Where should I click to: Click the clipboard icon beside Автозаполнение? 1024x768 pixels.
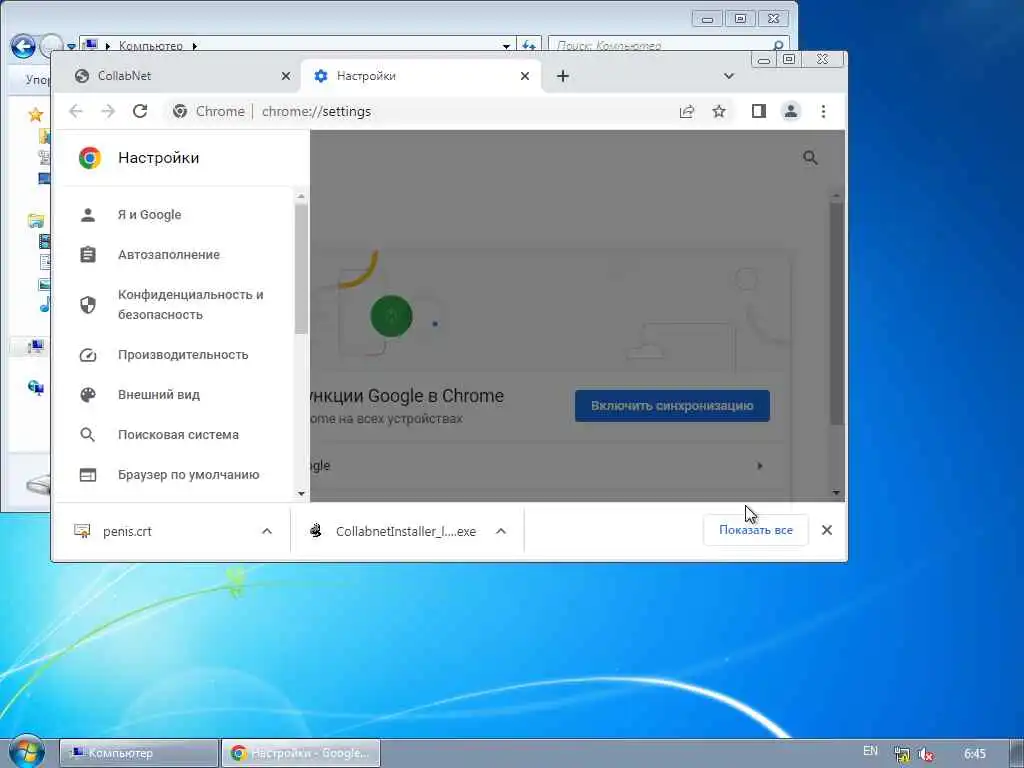click(x=88, y=255)
